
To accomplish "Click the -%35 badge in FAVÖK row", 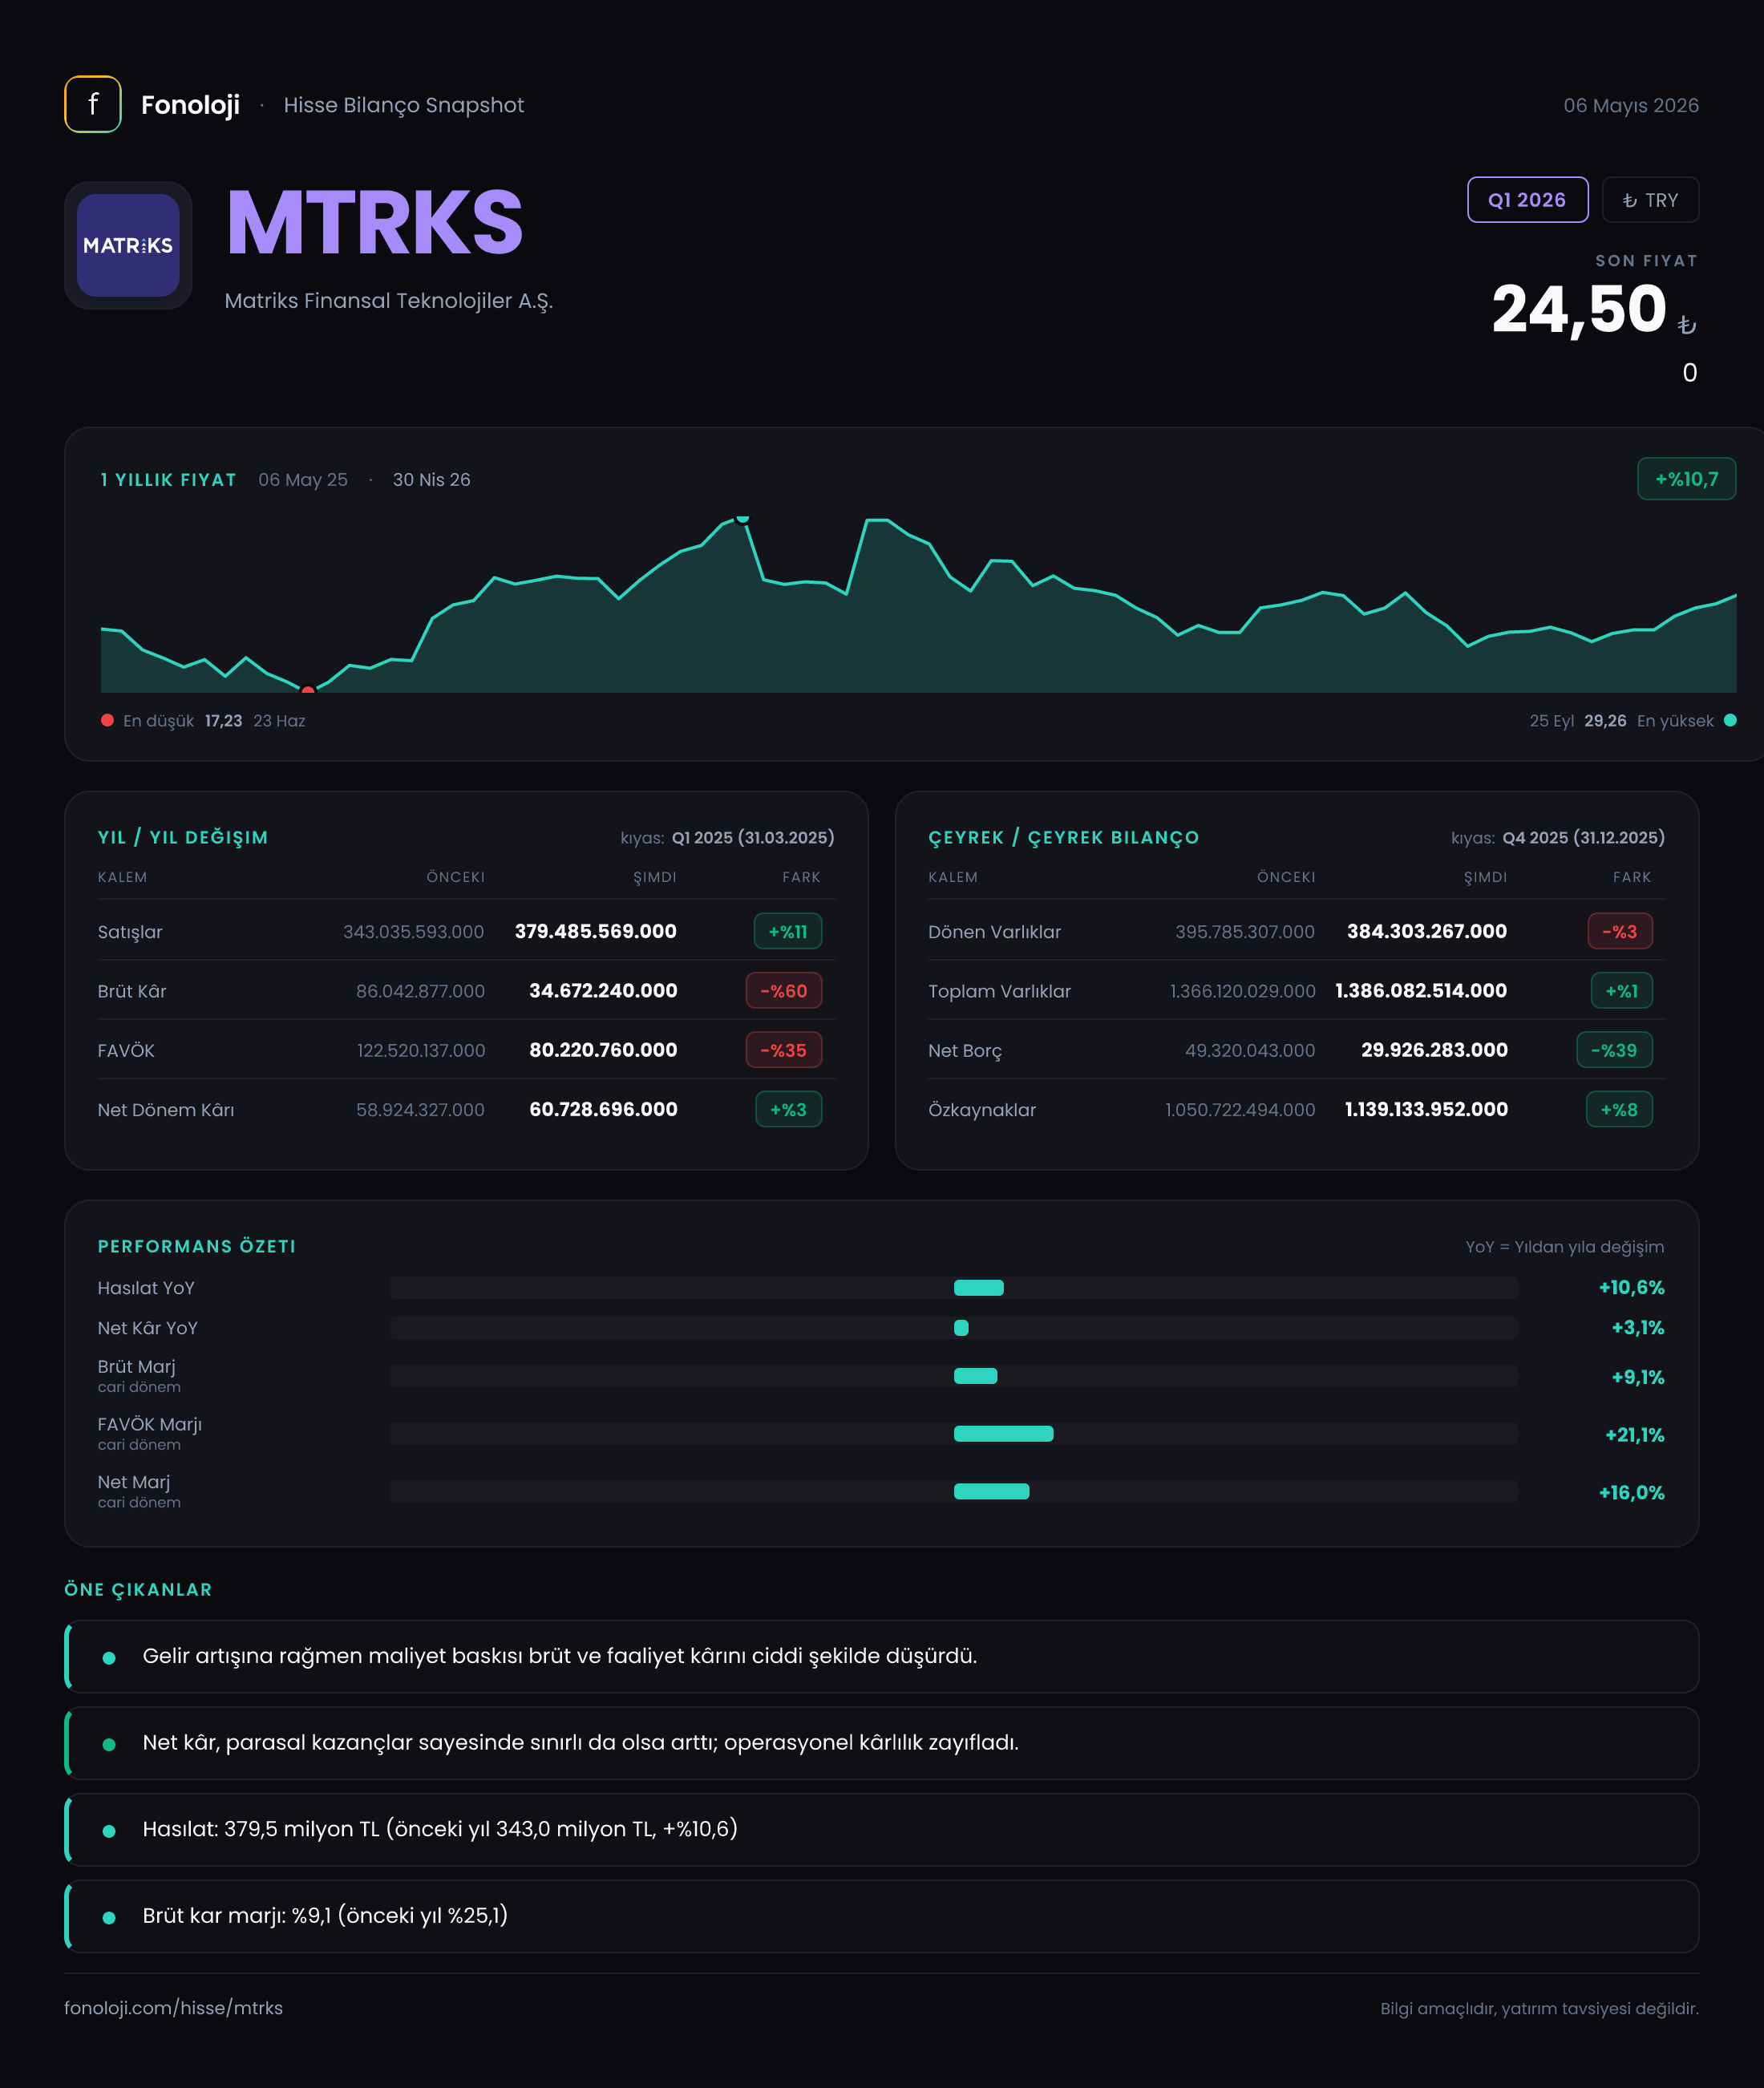I will [784, 1050].
